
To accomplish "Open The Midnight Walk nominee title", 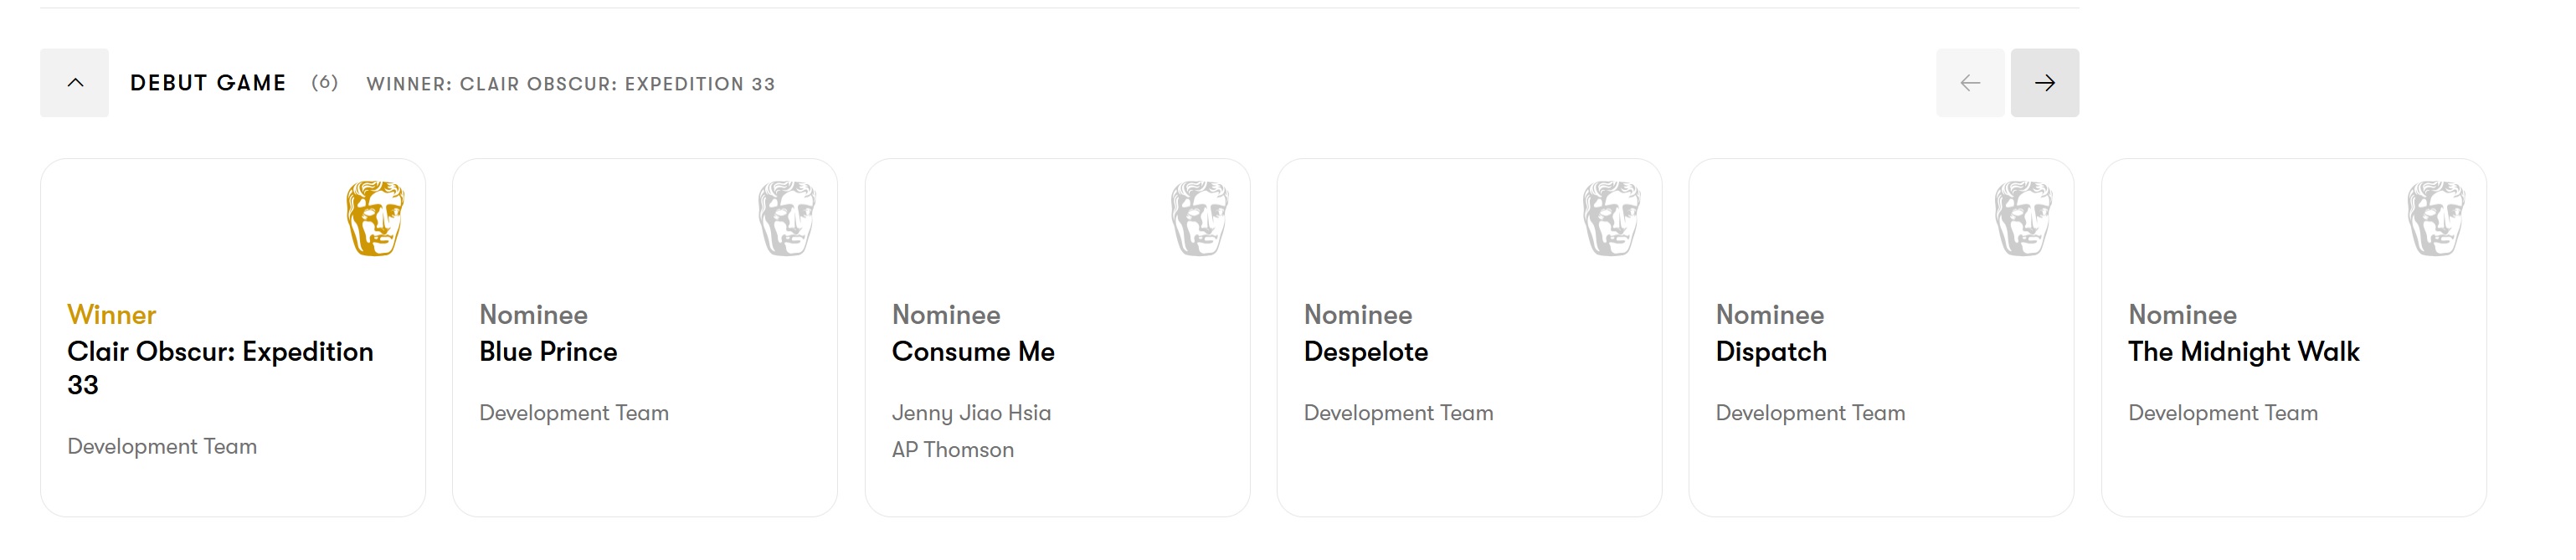I will coord(2243,352).
